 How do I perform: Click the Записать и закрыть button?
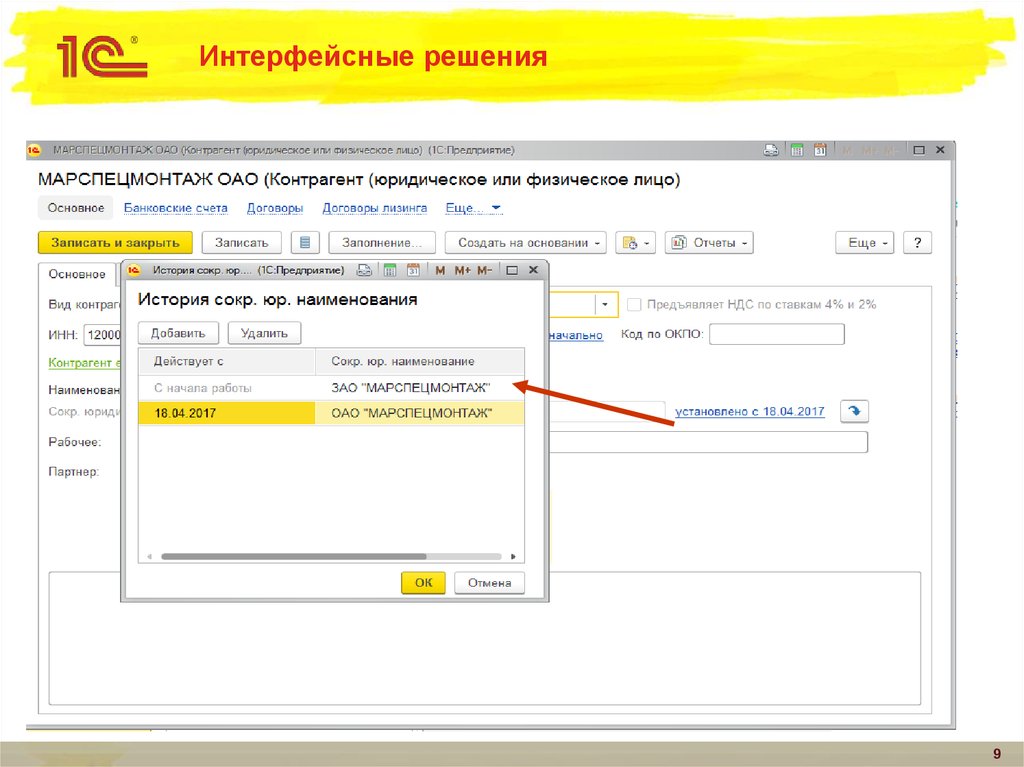(x=115, y=243)
